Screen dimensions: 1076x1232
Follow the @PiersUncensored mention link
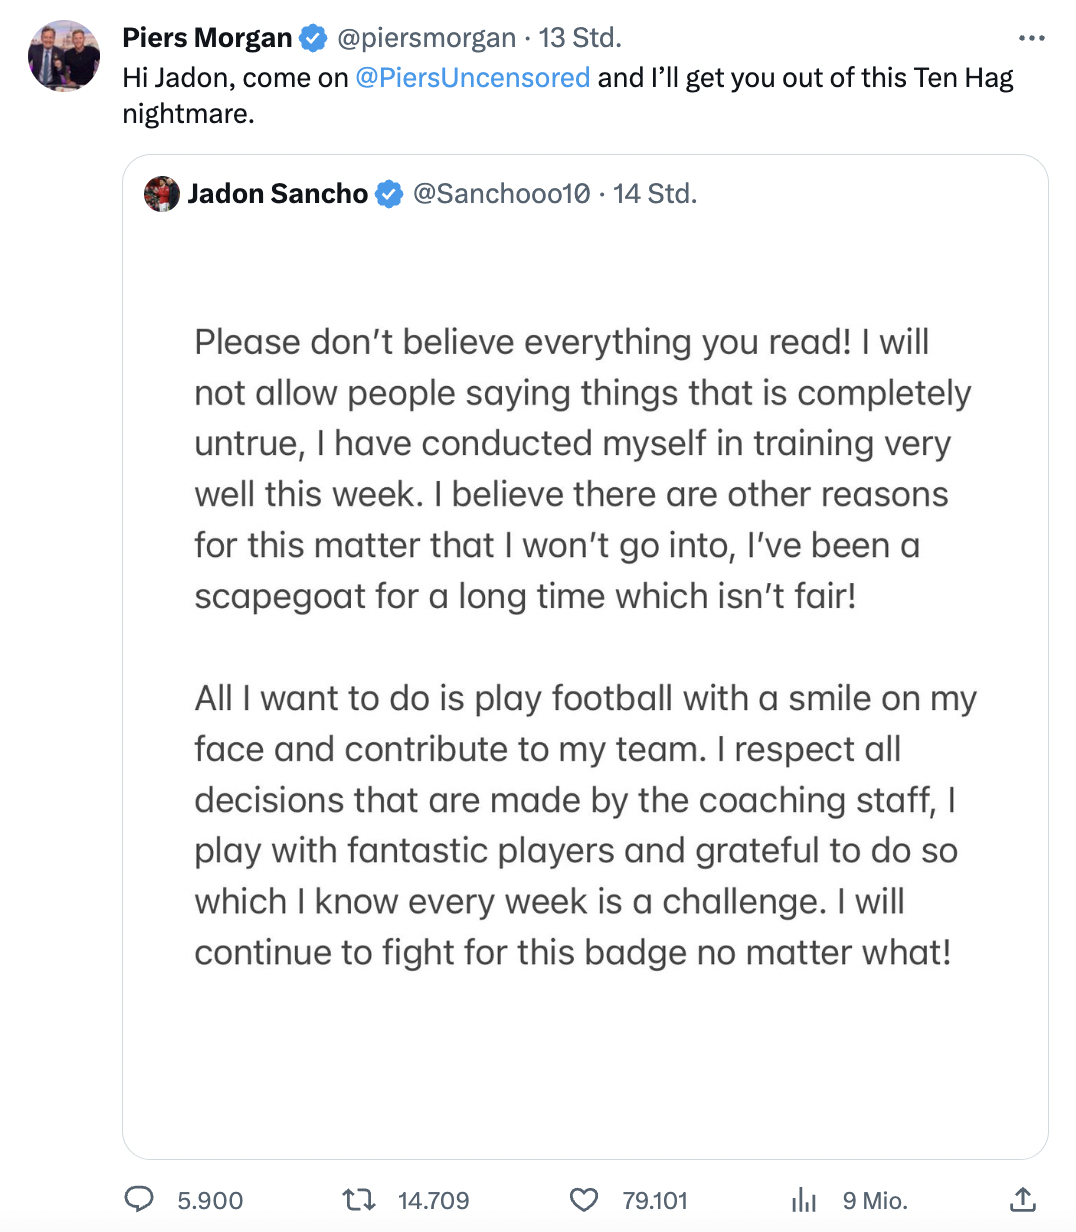point(472,78)
